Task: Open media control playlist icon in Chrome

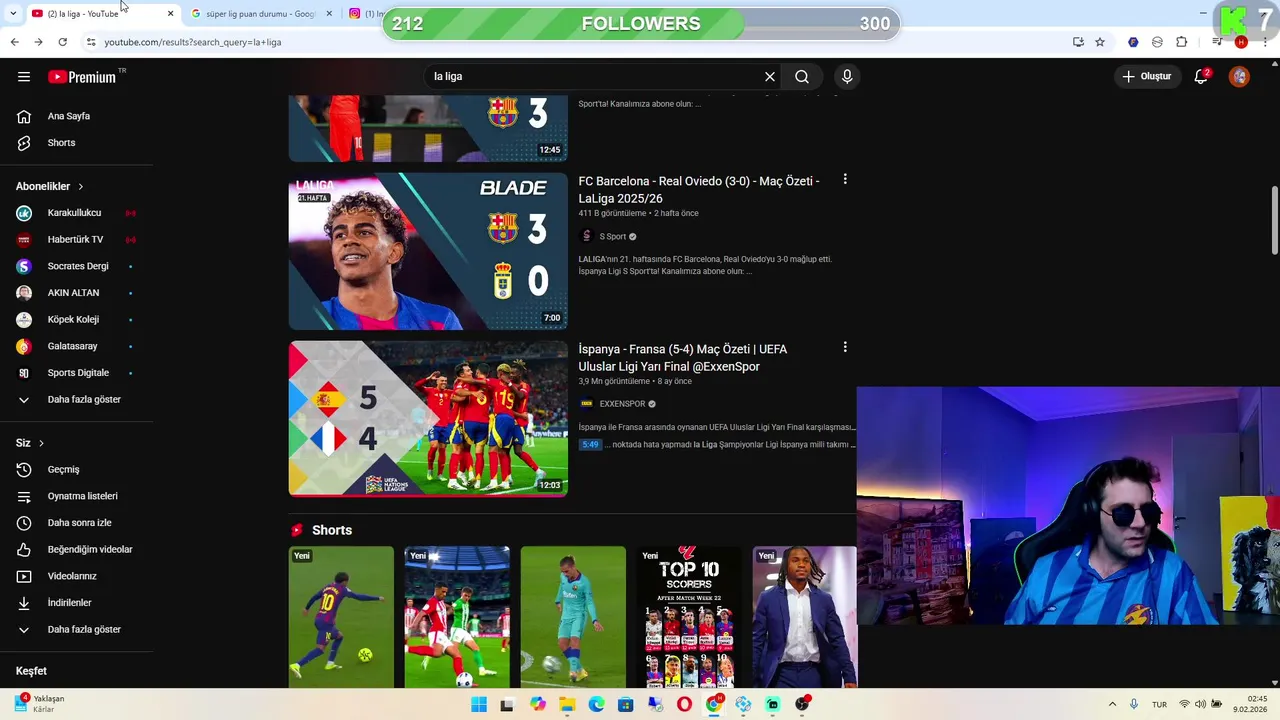Action: pos(1217,42)
